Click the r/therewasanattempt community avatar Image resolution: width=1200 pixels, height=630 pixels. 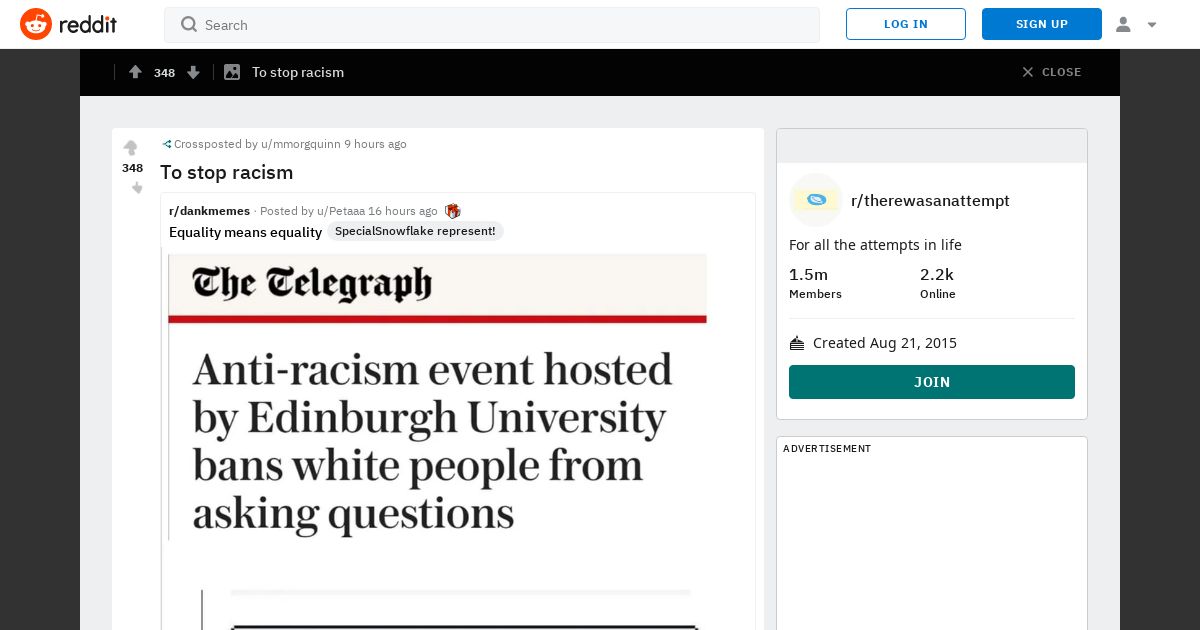[816, 200]
